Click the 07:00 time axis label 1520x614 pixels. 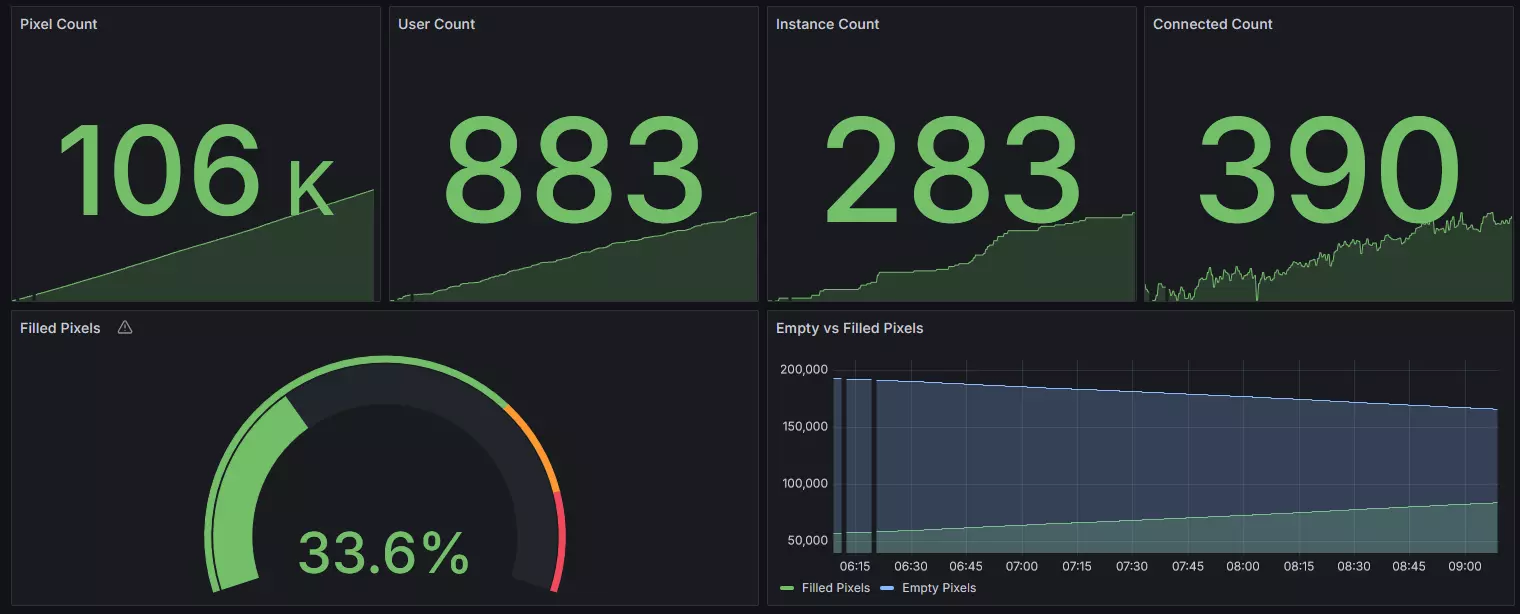tap(1022, 566)
